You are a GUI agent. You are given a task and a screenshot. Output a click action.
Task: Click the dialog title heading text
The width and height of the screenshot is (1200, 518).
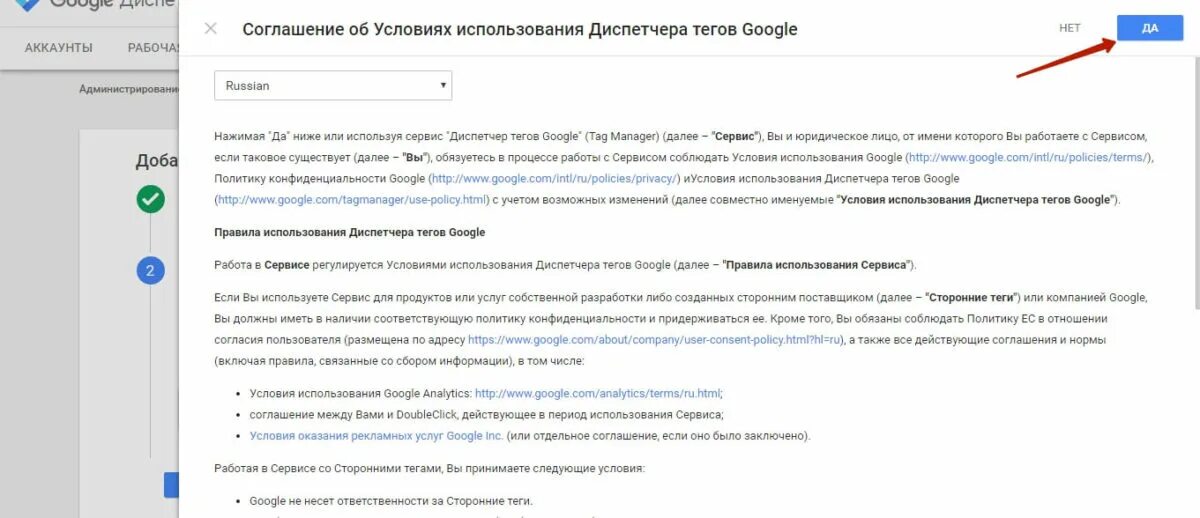(520, 29)
